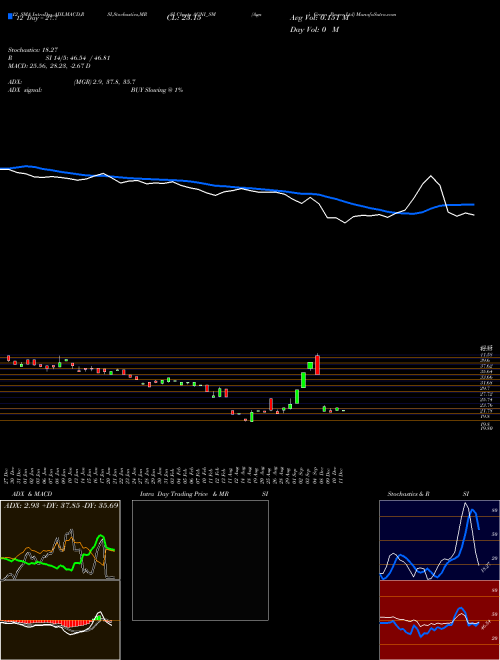Image resolution: width=500 pixels, height=660 pixels.
Task: Click the 18.27 label inside the Stochastics panel
Action: point(485,567)
